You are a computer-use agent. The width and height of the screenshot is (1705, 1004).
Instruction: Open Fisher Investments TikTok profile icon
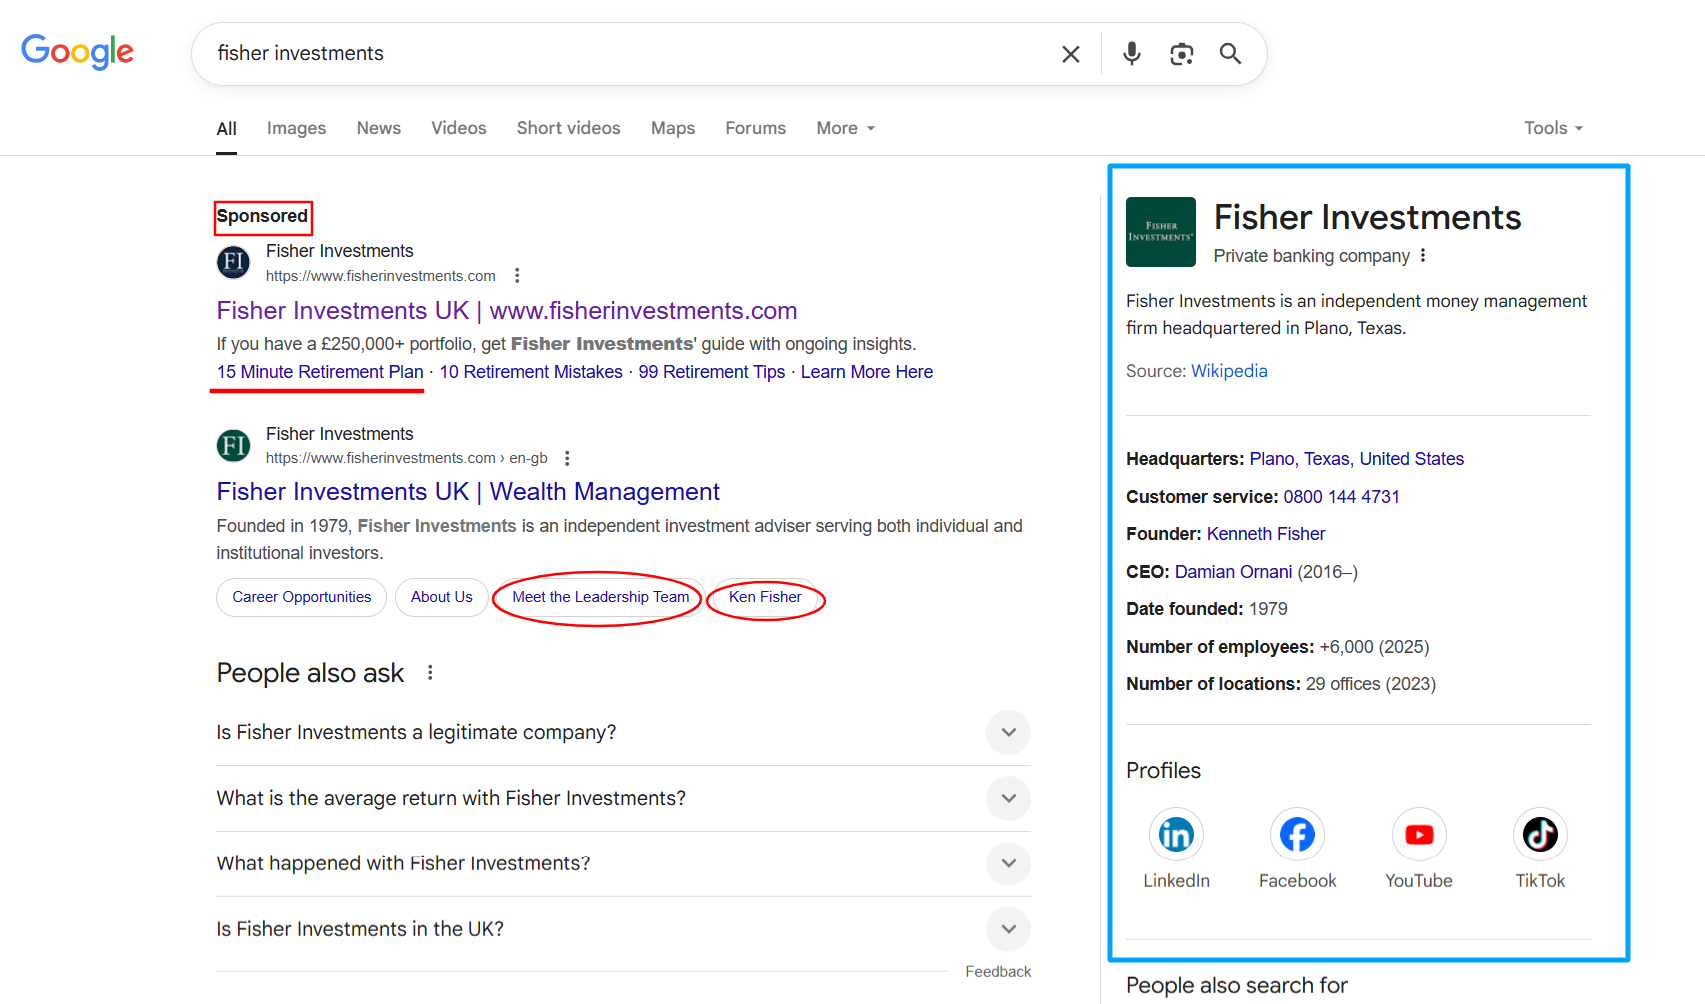[x=1539, y=834]
